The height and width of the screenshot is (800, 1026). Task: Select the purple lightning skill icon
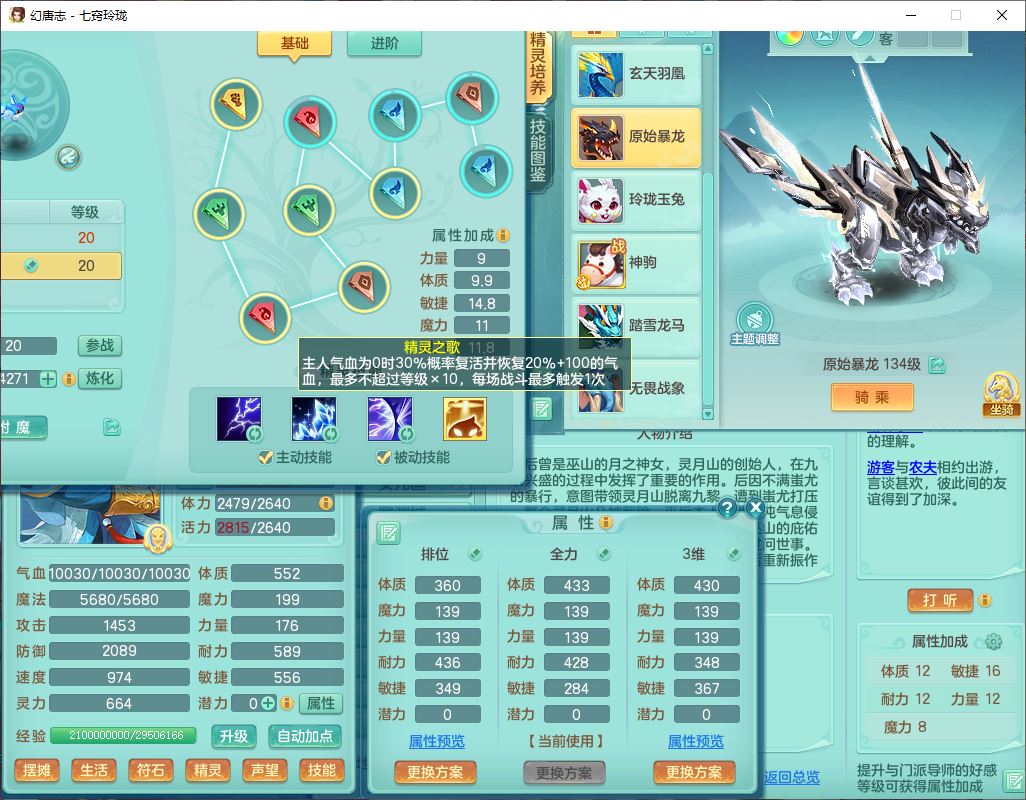tap(239, 419)
